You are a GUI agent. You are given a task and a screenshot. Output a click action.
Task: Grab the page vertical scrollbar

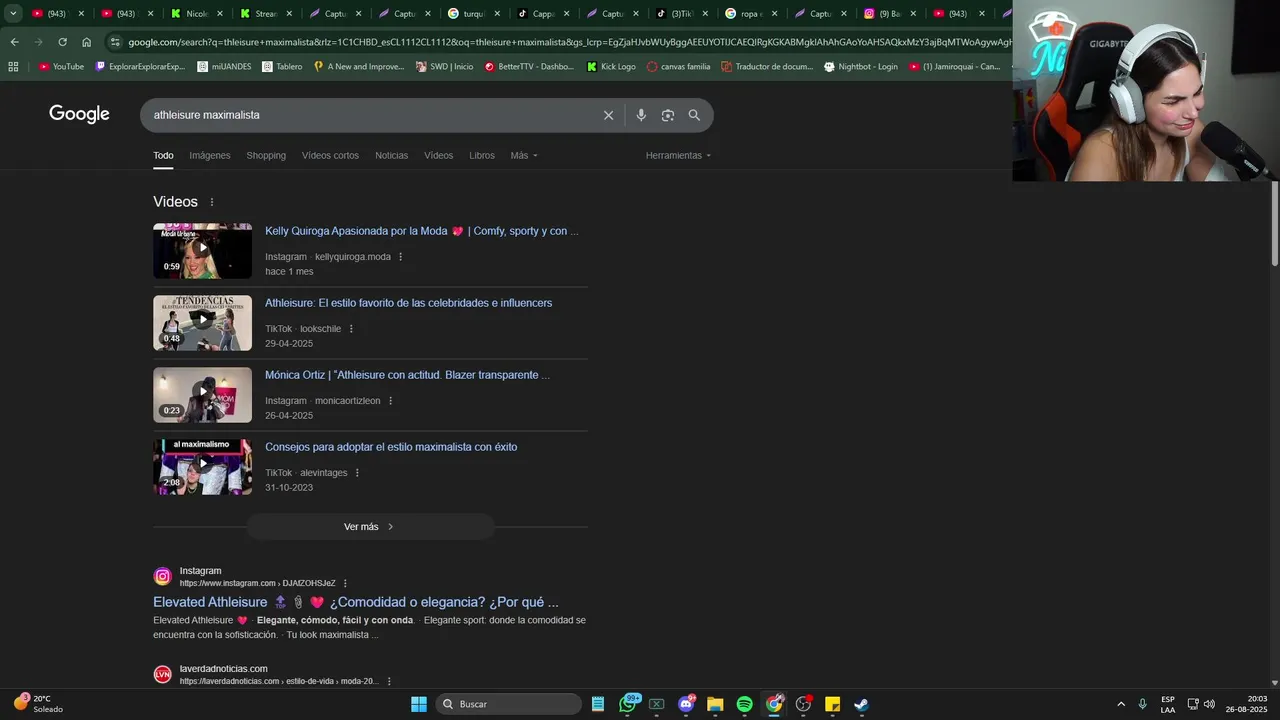click(x=1274, y=223)
